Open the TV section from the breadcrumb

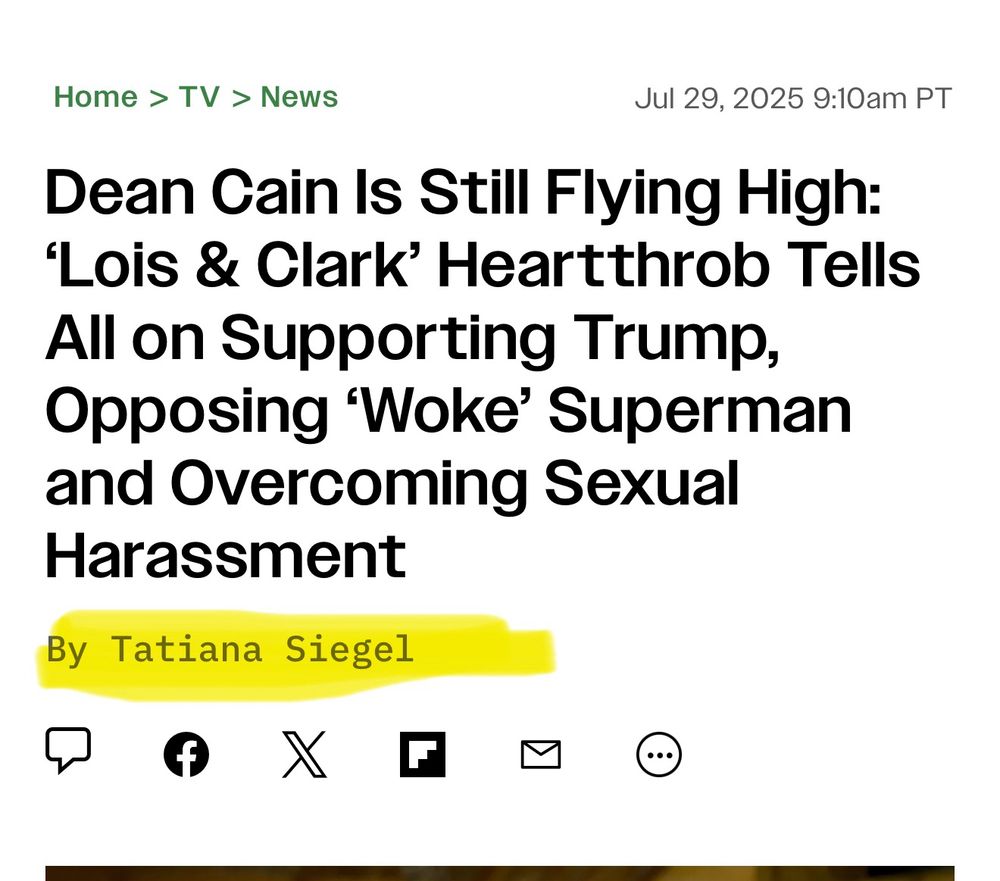[x=197, y=97]
